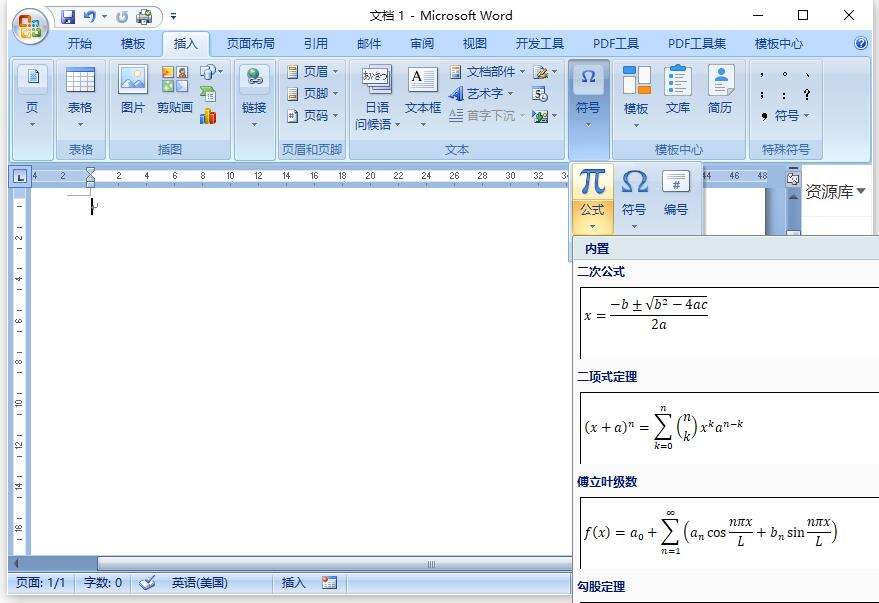
Task: Click the 页面: 1/1 page indicator
Action: point(40,583)
